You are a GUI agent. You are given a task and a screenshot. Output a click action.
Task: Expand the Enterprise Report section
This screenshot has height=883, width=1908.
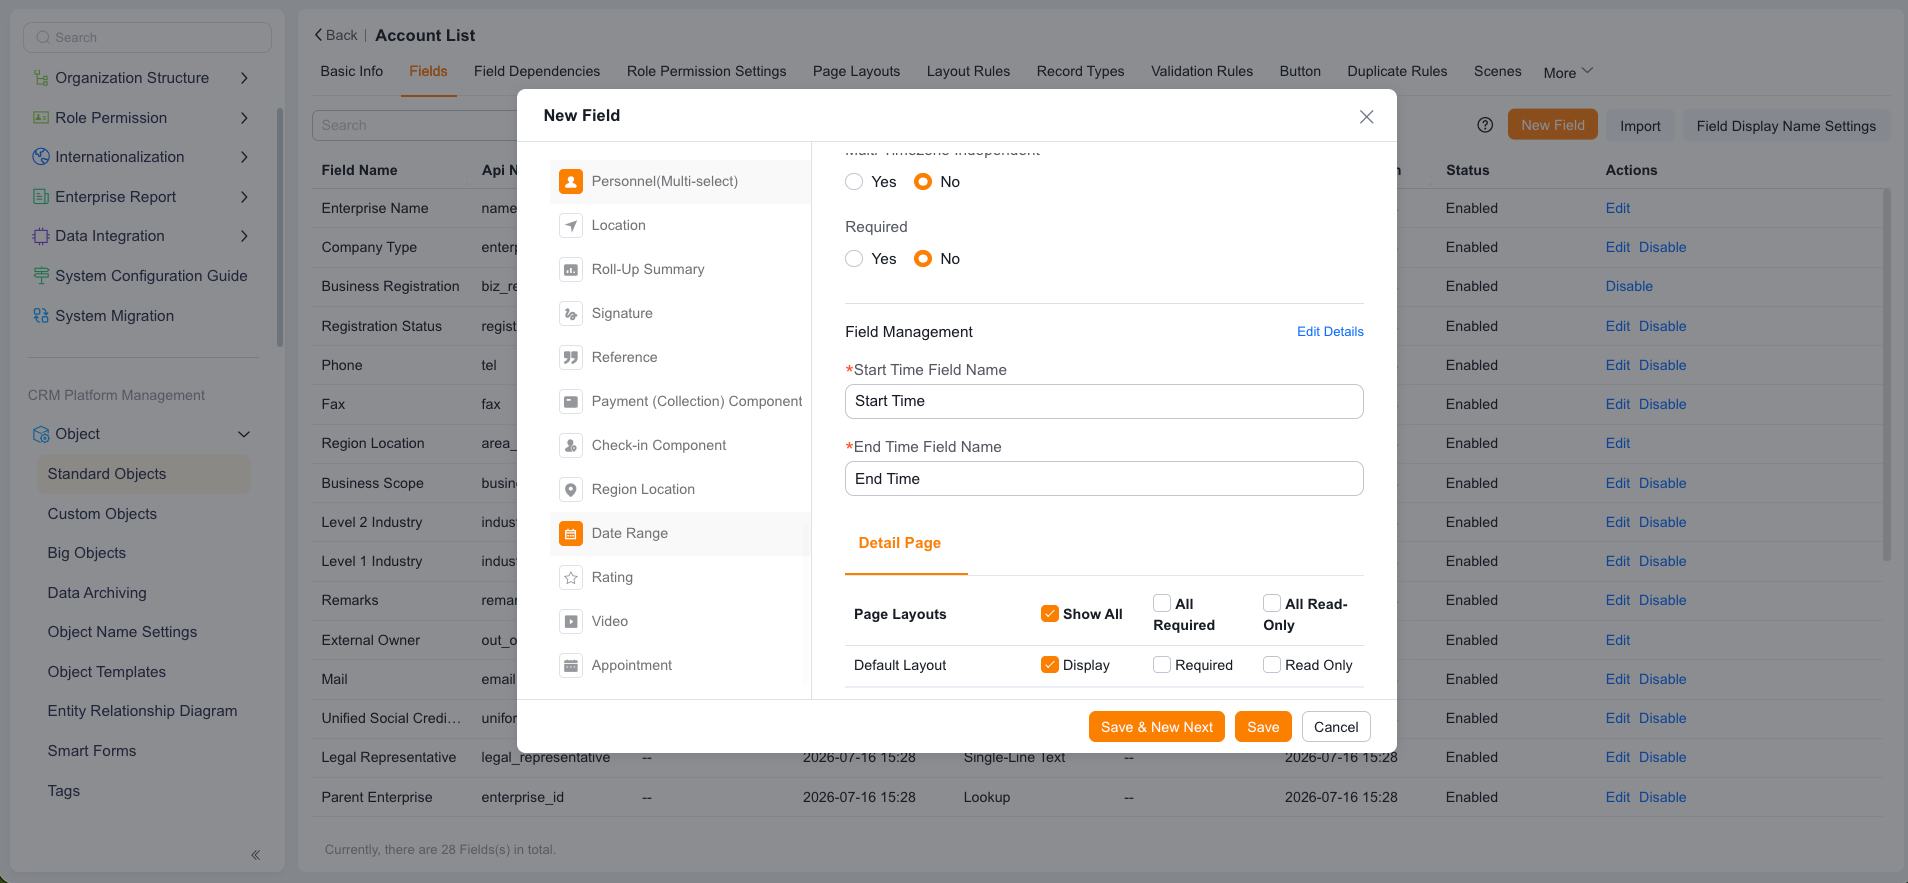[244, 197]
